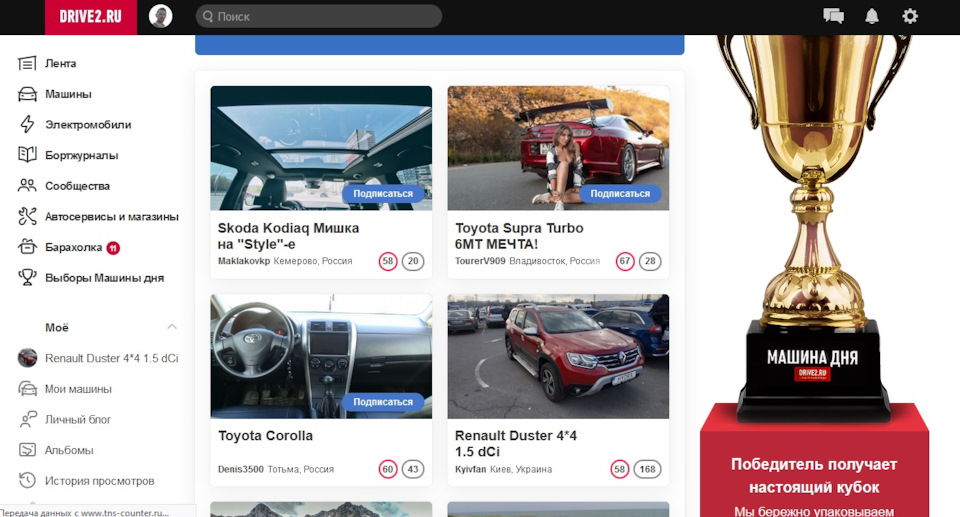
Task: Open Toyota Supra Turbo 6MT МЕЧТА title
Action: 519,236
